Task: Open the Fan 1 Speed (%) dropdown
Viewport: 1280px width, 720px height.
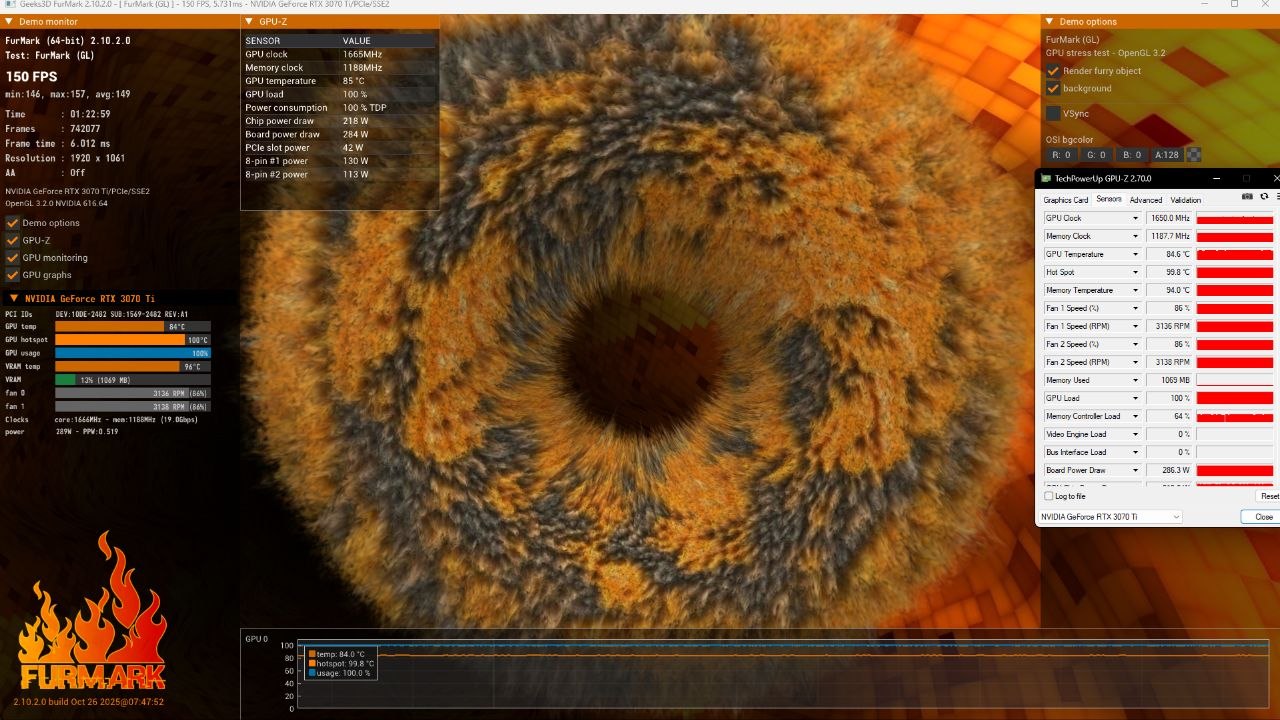Action: pos(1135,308)
